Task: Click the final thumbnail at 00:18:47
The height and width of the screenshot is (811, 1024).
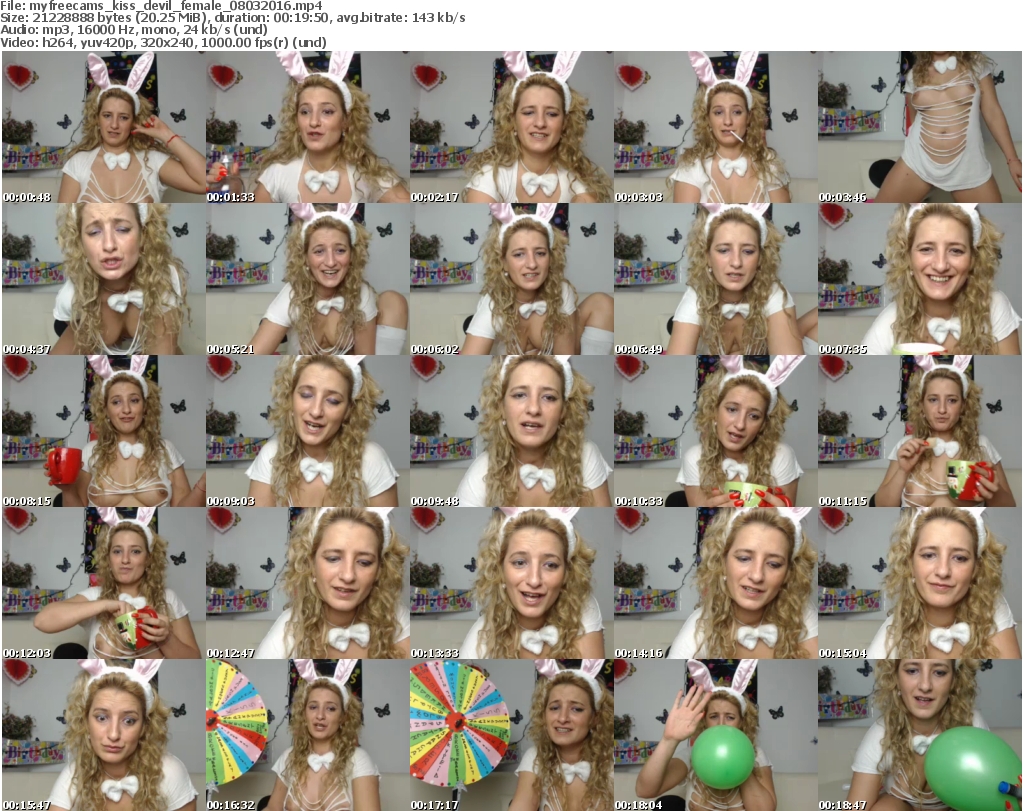Action: coord(919,735)
